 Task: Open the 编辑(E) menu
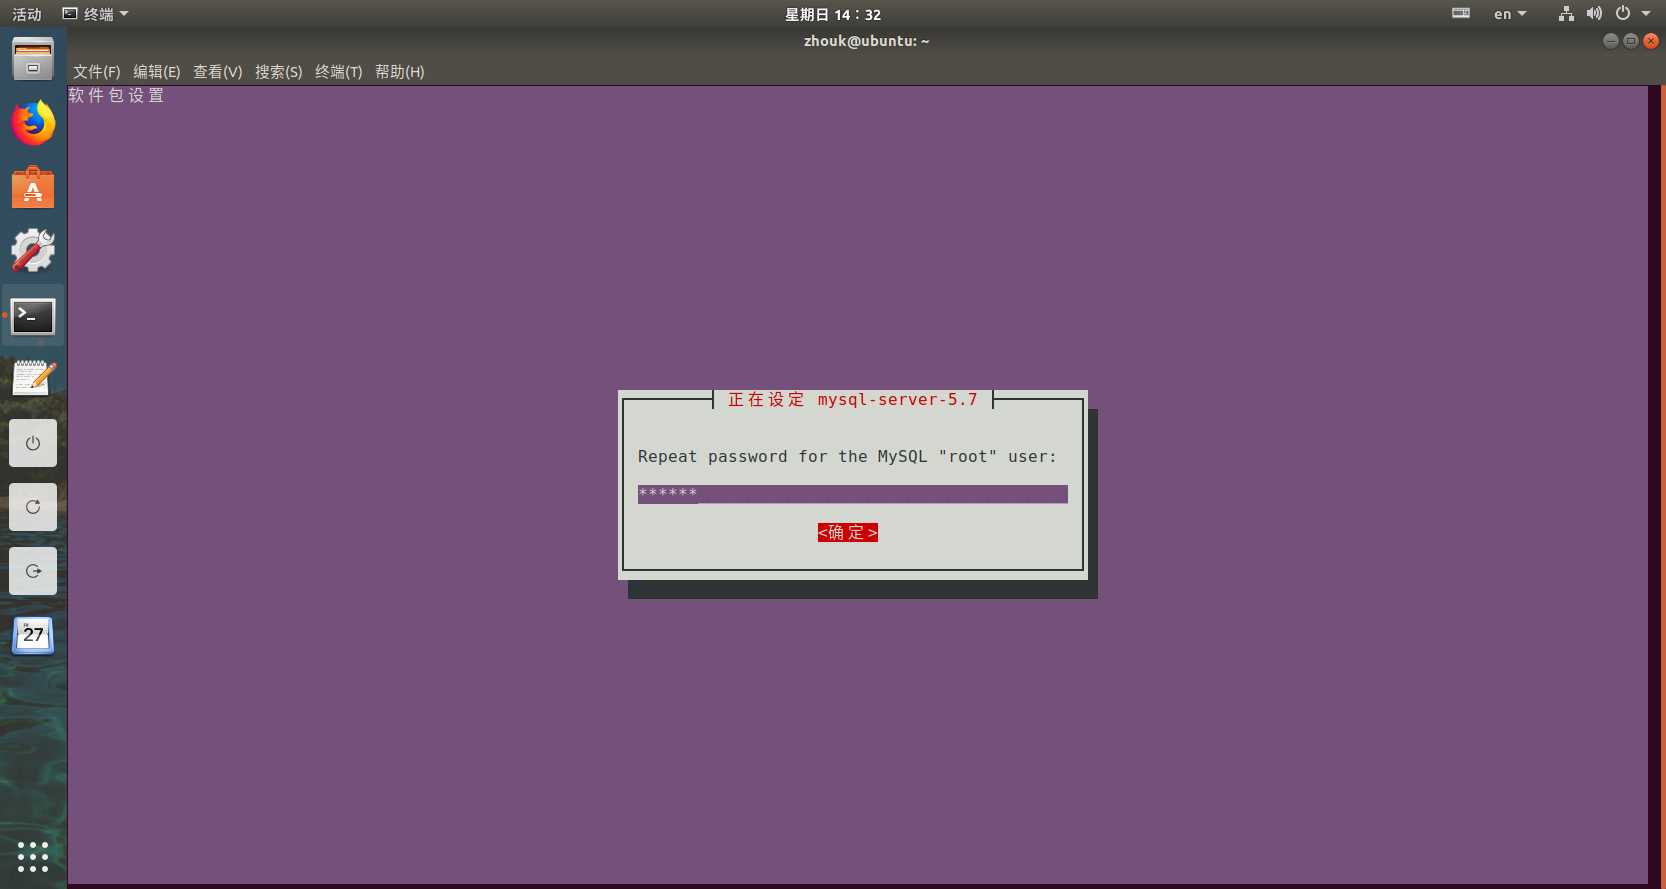[x=157, y=72]
